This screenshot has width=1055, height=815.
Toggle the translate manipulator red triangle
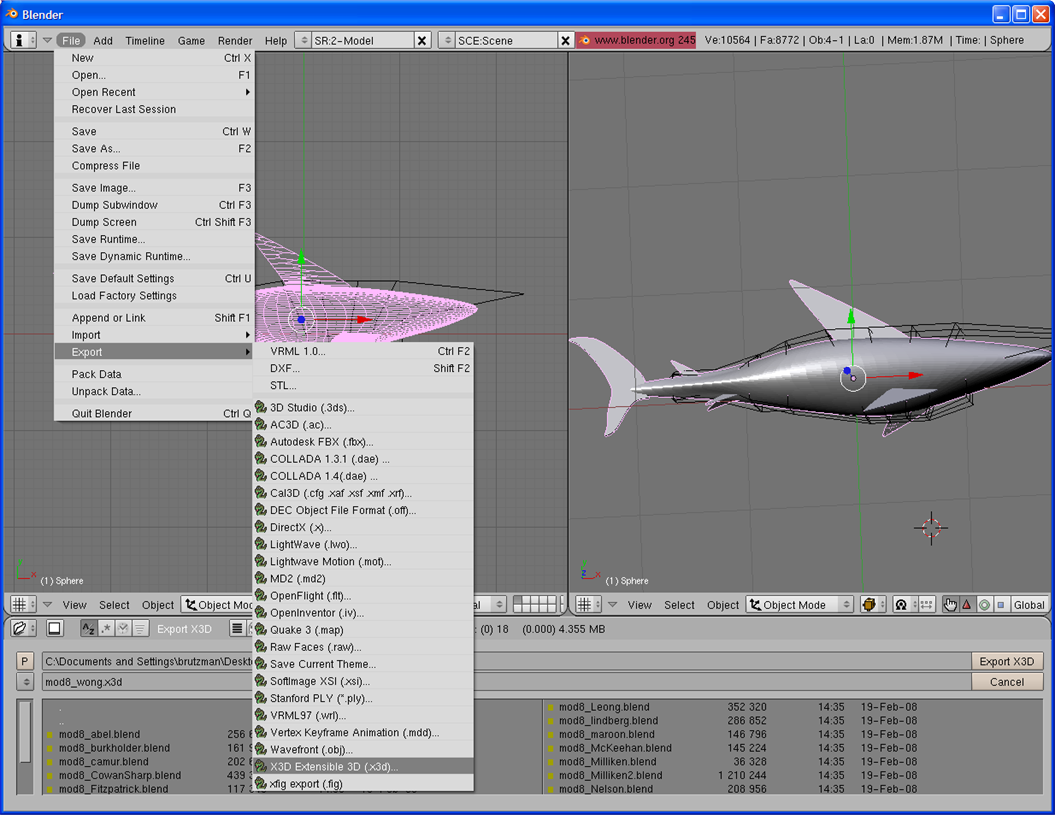click(967, 605)
